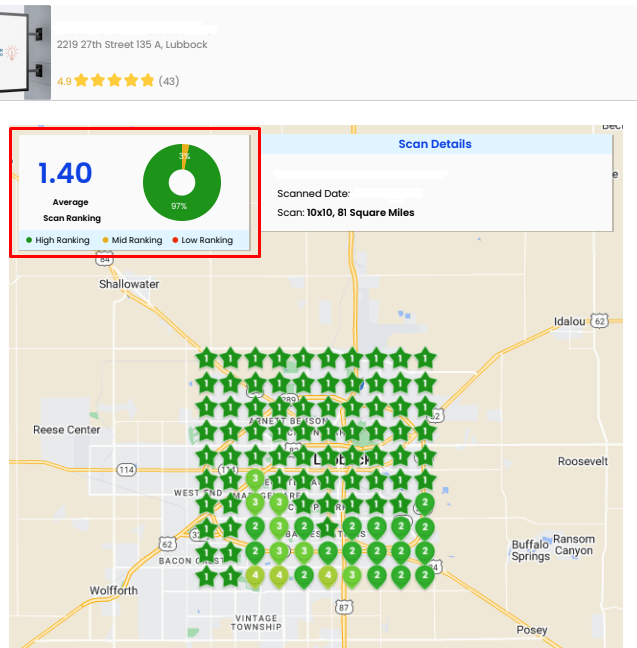Click the Route 62 shield above Bacon Crest
The width and height of the screenshot is (637, 648).
click(x=167, y=544)
